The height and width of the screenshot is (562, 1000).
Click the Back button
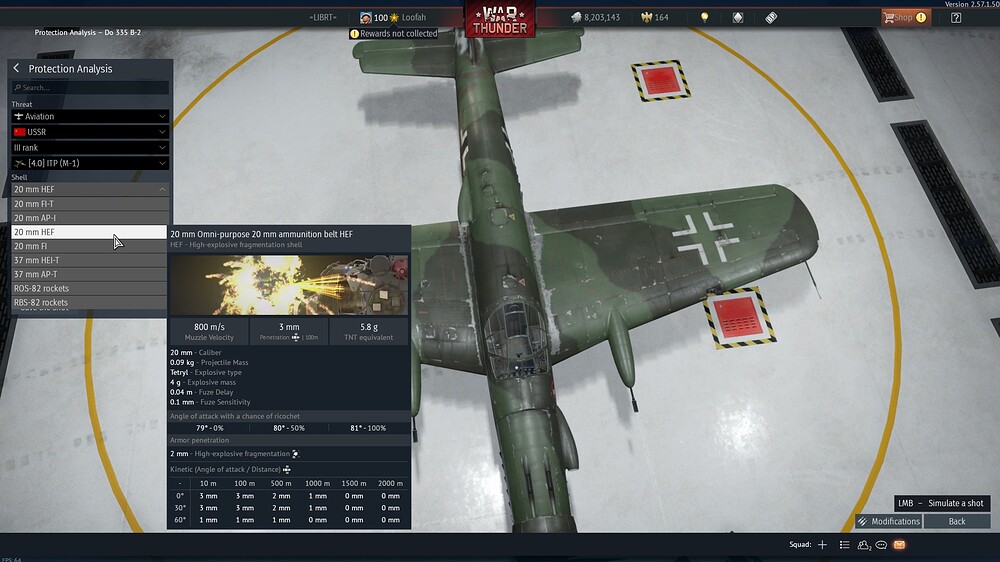957,521
